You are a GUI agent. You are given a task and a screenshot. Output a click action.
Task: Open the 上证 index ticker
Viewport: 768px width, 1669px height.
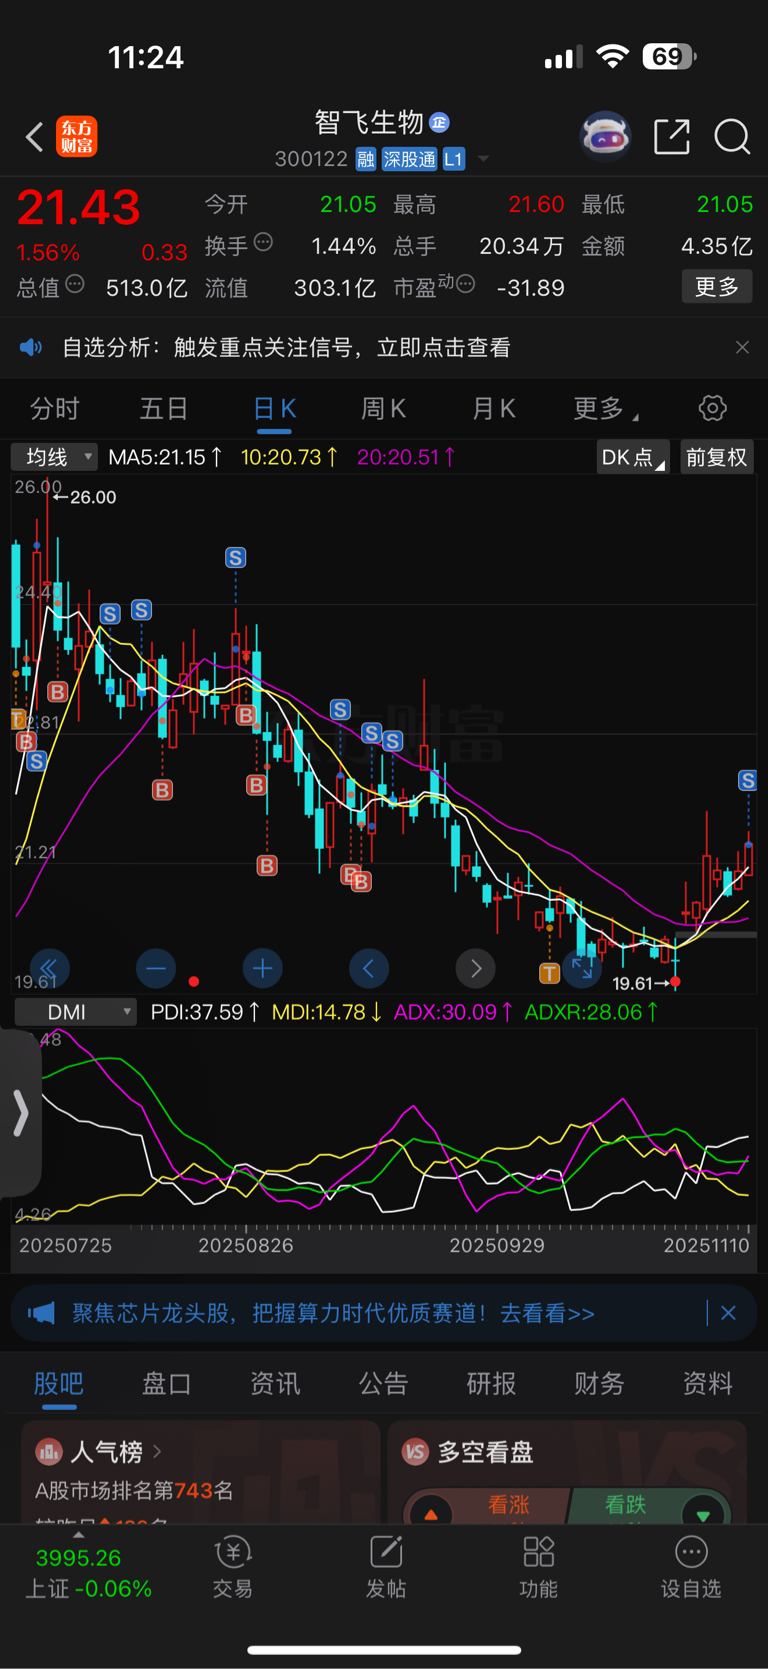click(x=88, y=1573)
